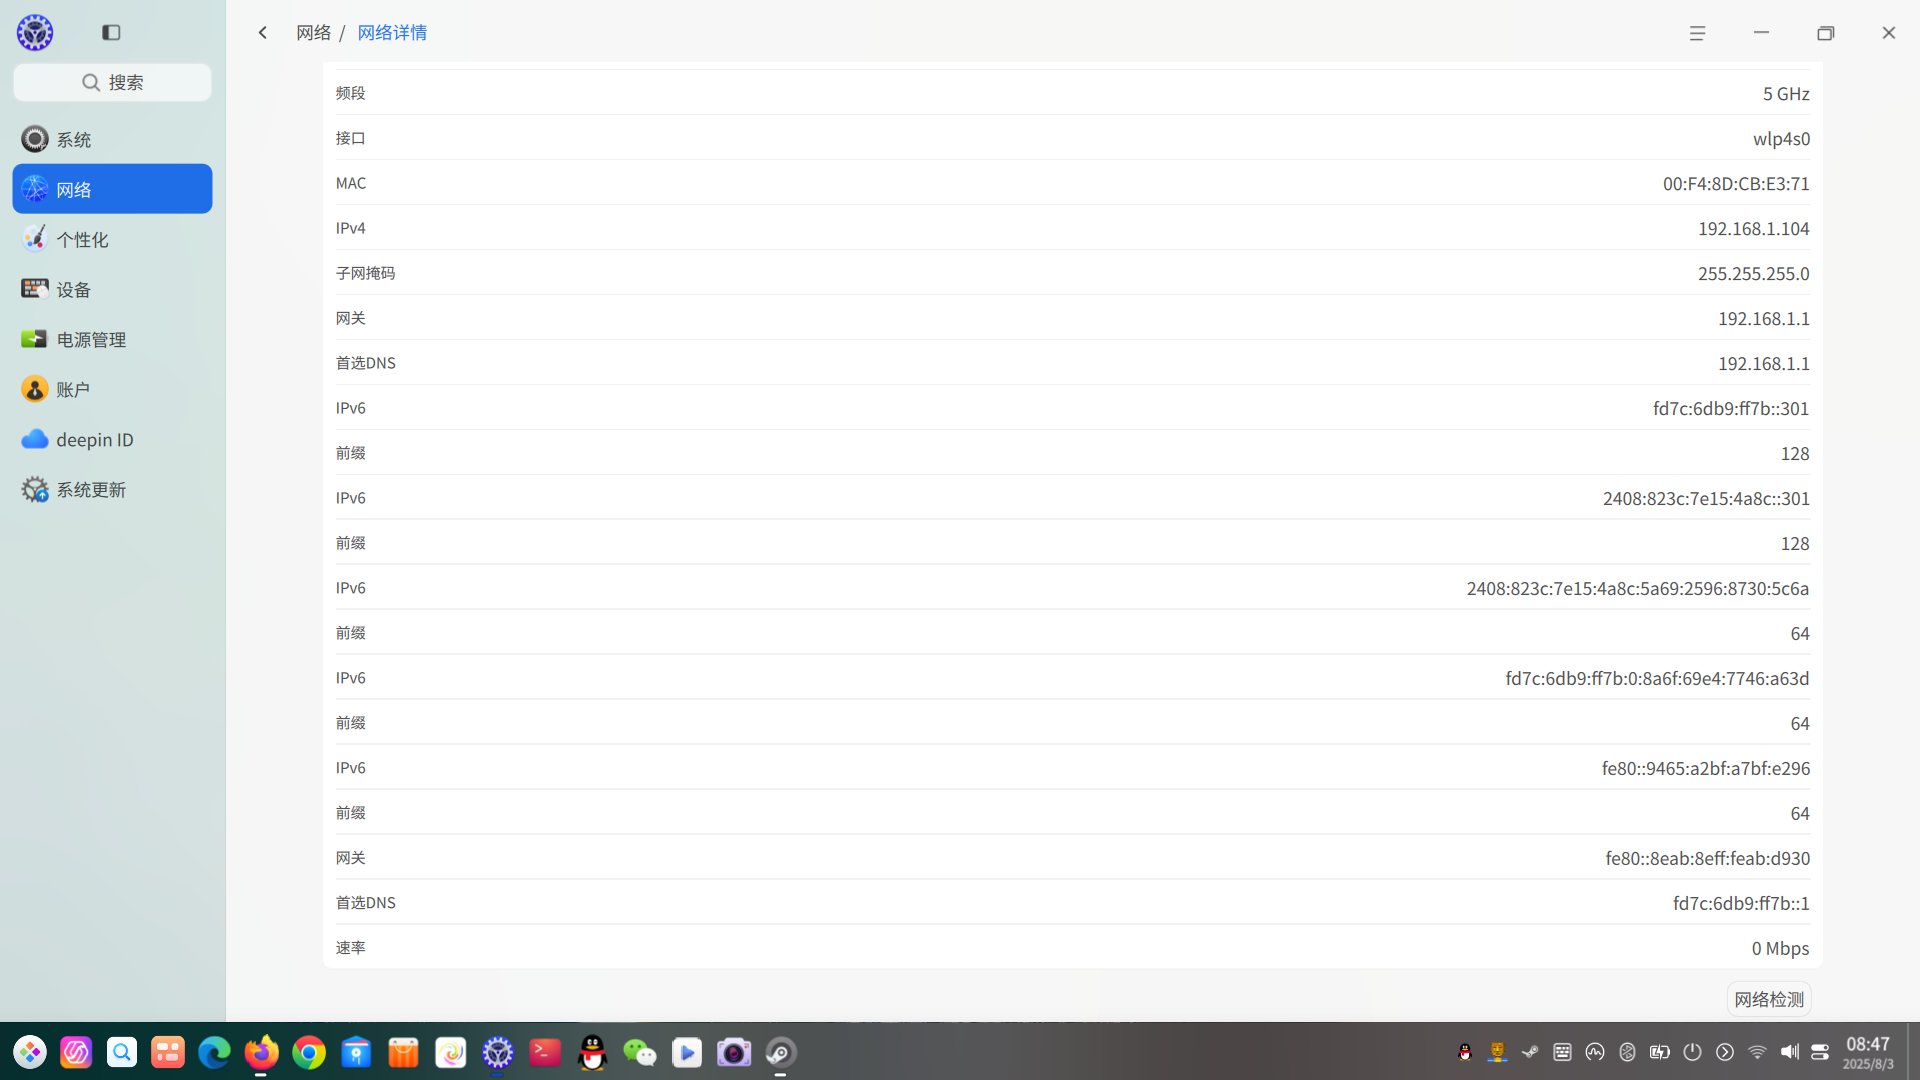Open 个性化 settings in sidebar
The image size is (1920, 1080).
point(112,239)
